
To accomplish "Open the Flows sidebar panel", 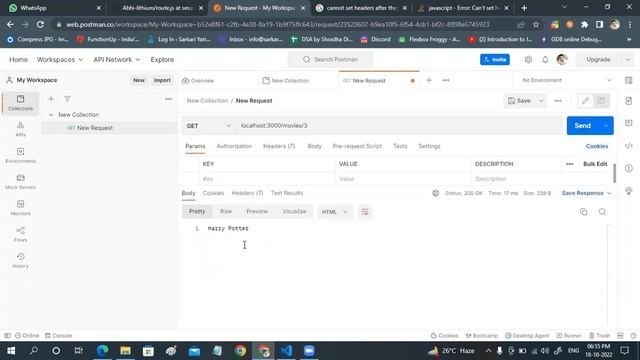I will (x=20, y=234).
